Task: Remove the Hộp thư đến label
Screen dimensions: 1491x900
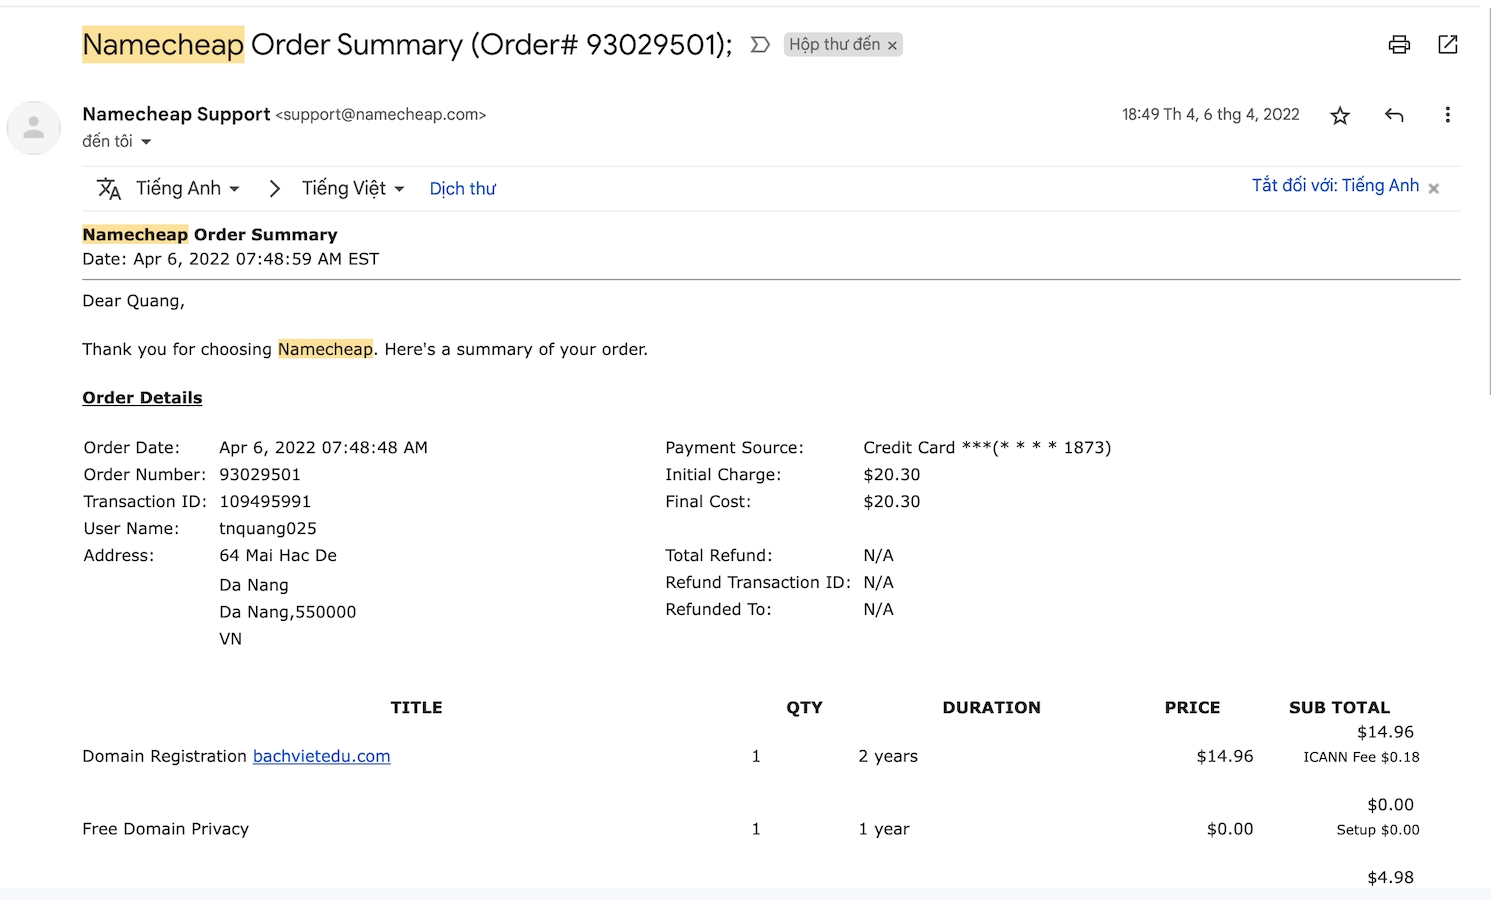Action: click(892, 46)
